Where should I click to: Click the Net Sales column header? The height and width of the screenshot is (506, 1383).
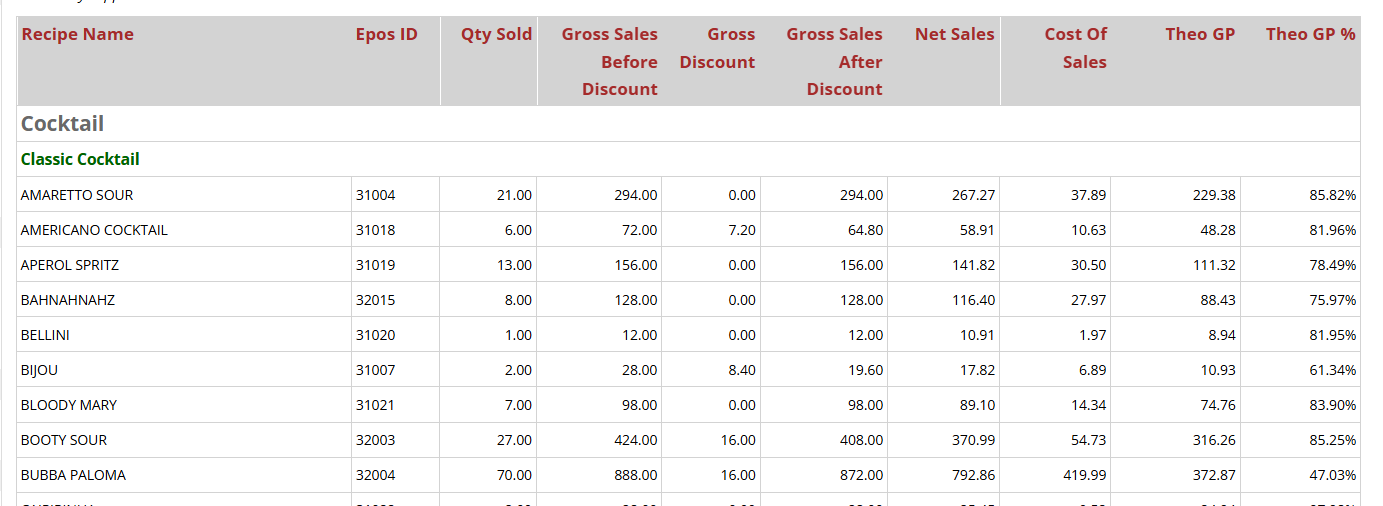(954, 35)
